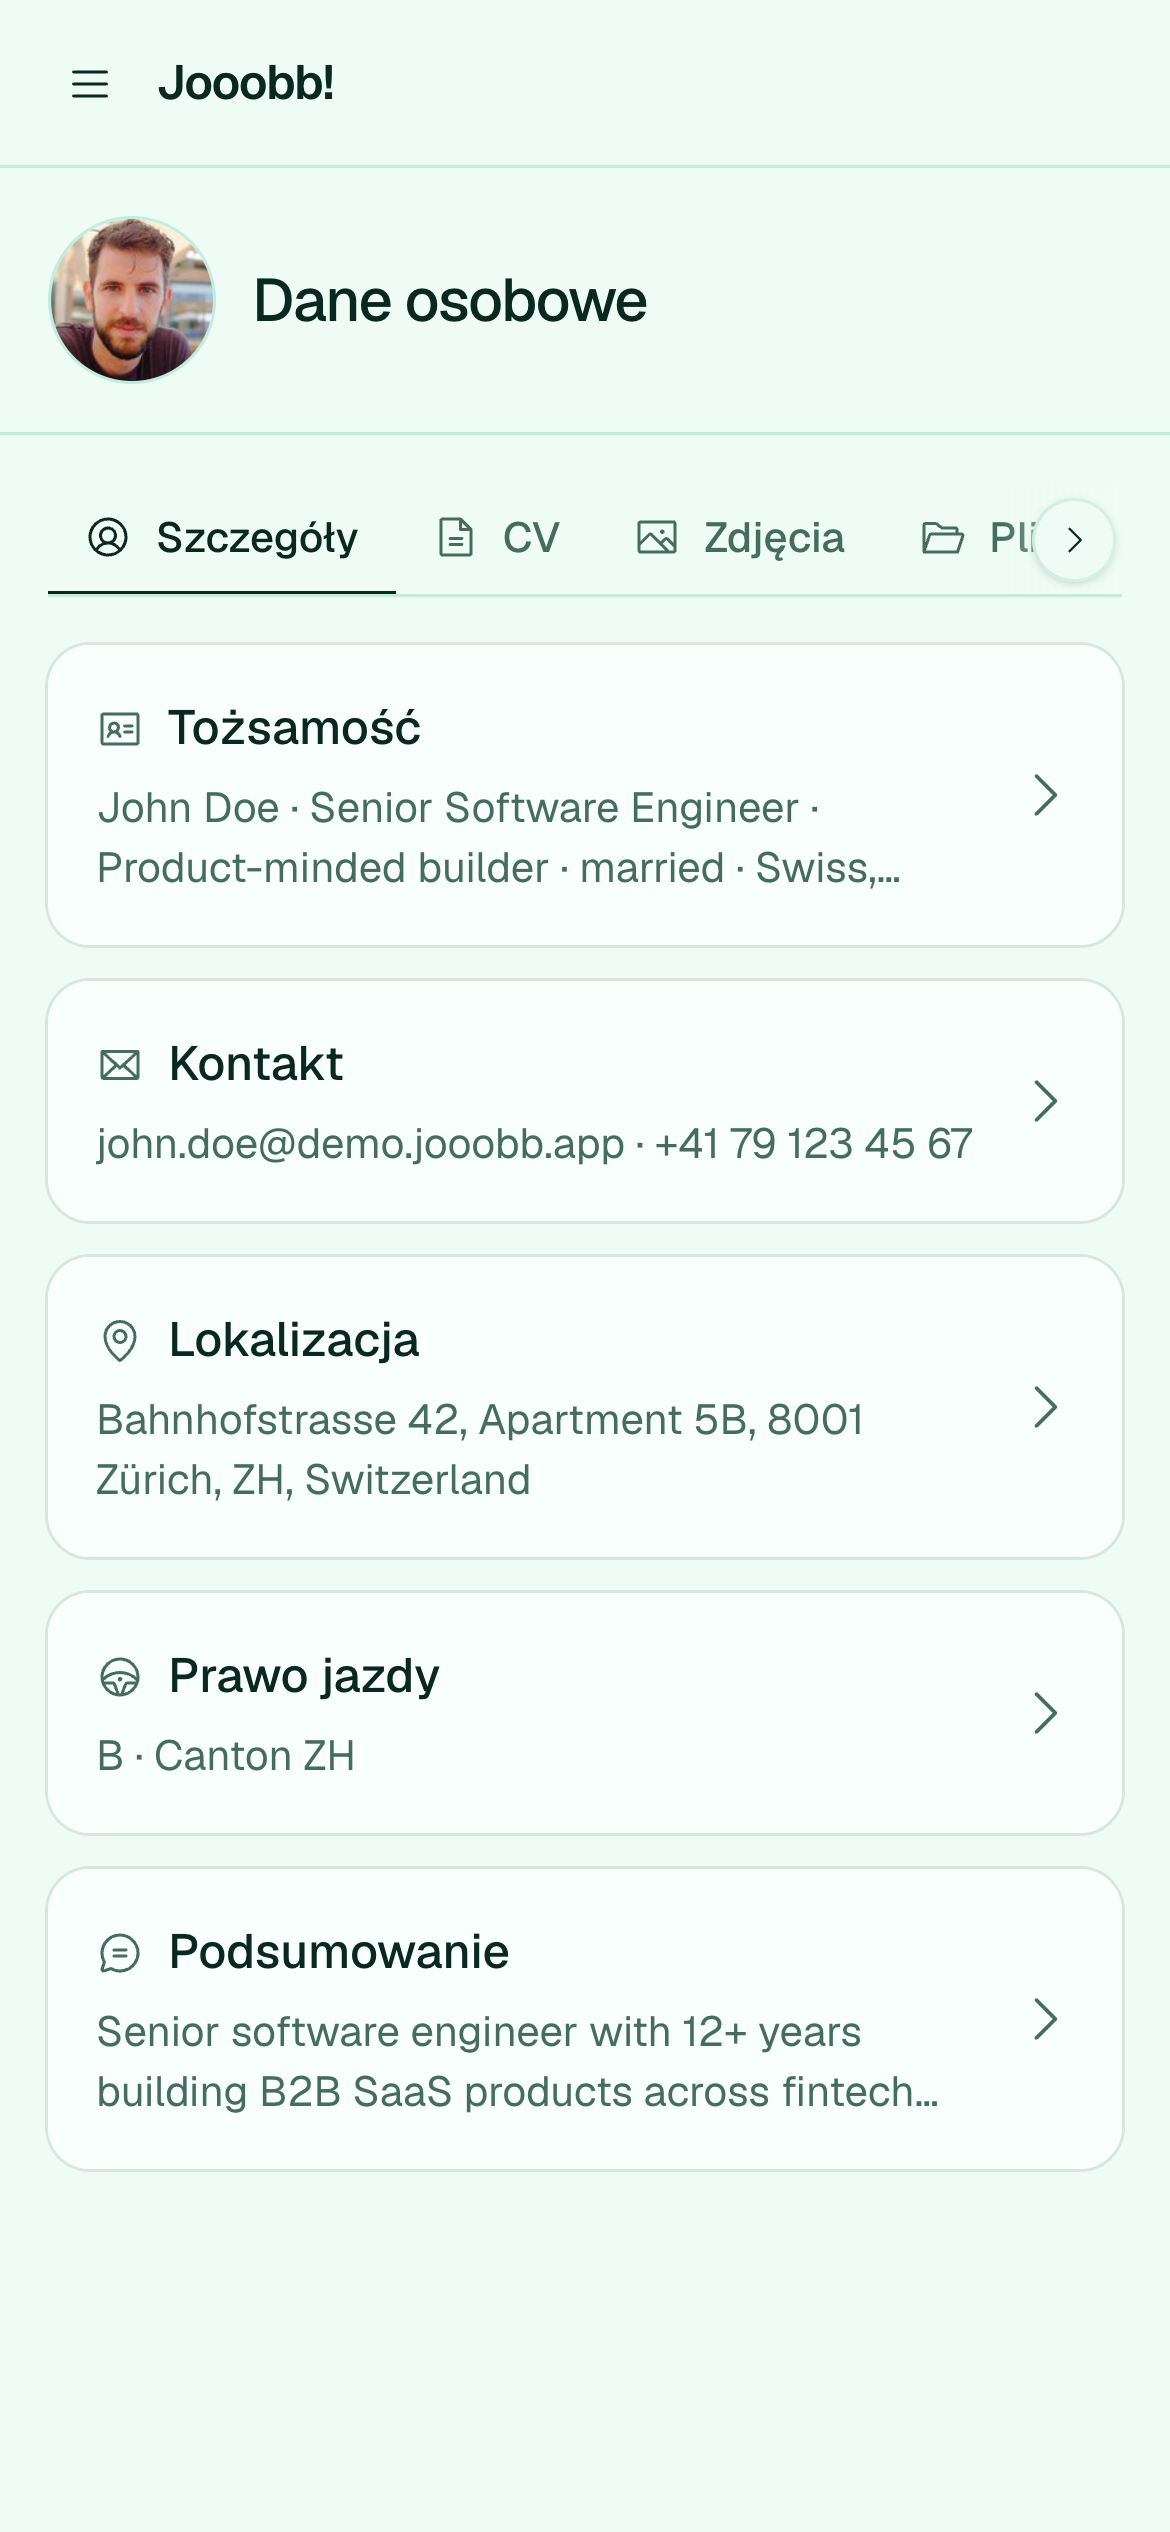This screenshot has width=1170, height=2532.
Task: Open the hamburger navigation menu
Action: click(90, 84)
